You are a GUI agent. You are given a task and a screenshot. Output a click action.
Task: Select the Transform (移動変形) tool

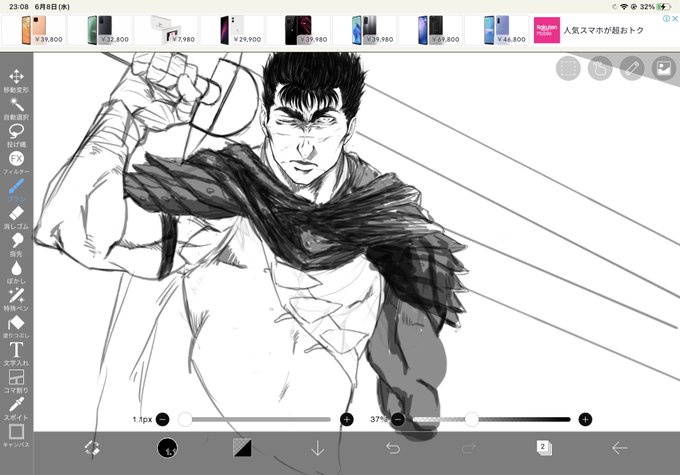click(16, 81)
